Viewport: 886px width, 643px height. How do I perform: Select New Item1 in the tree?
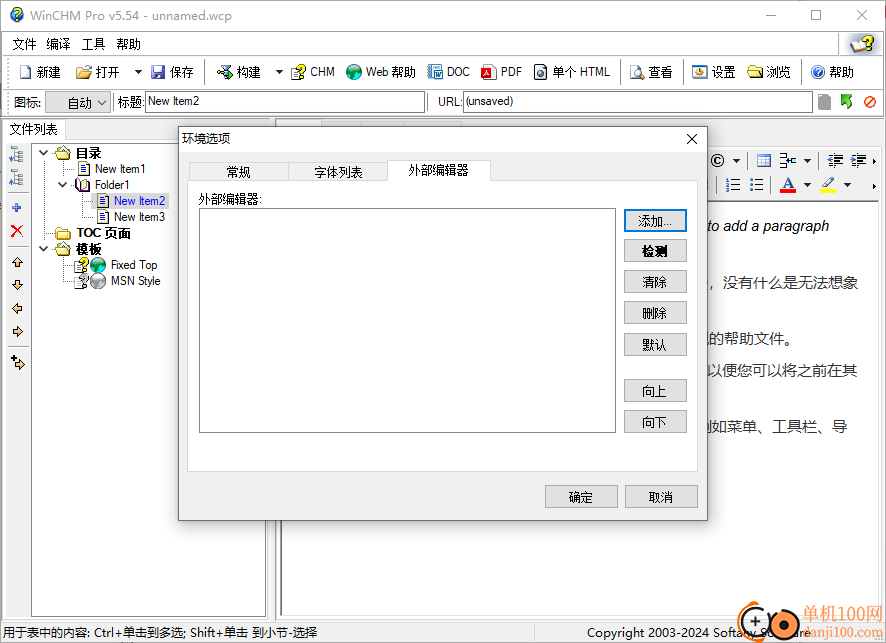[120, 169]
